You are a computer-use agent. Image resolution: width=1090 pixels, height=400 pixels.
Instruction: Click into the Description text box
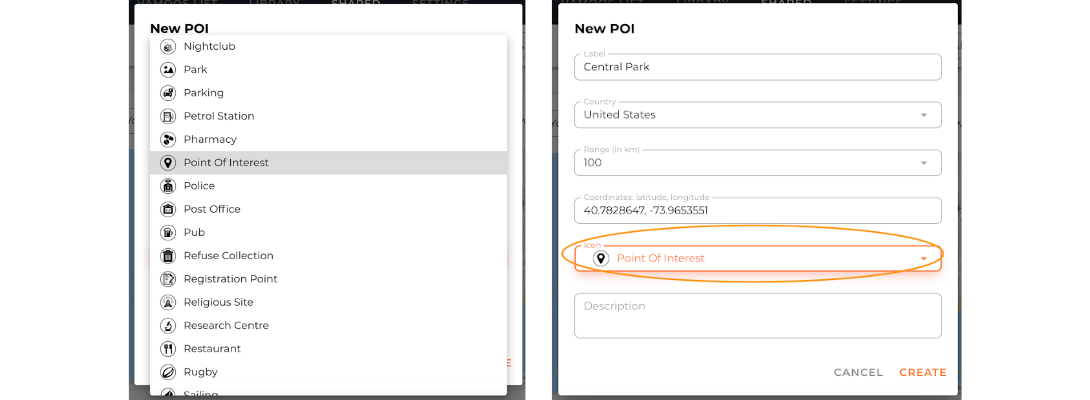click(758, 316)
